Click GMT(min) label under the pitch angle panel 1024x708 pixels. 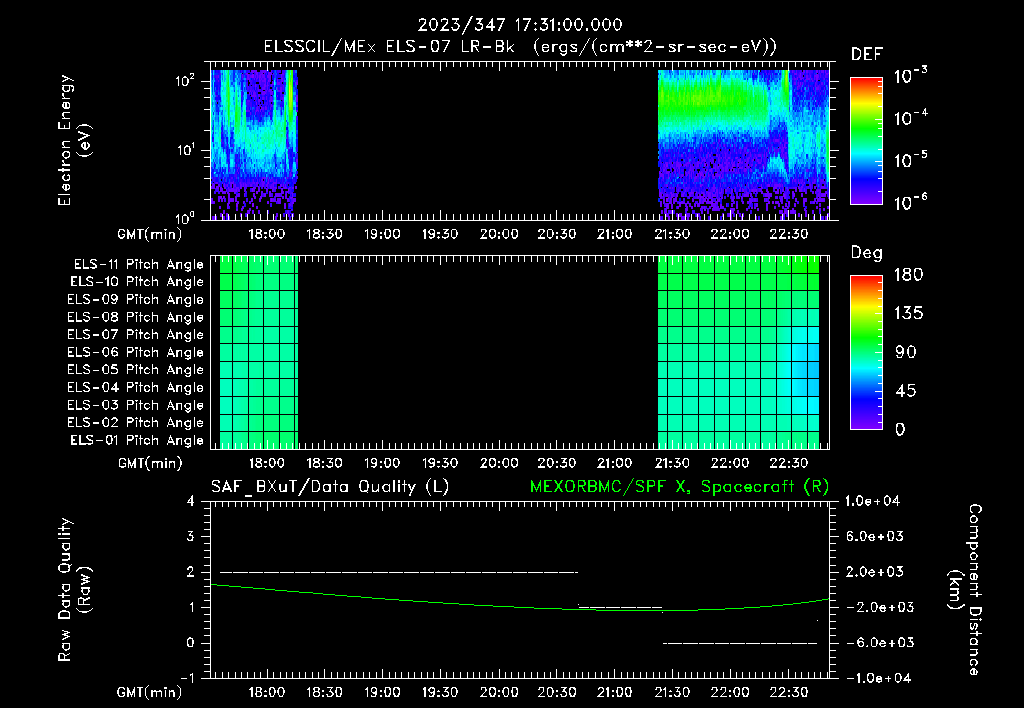[x=150, y=463]
